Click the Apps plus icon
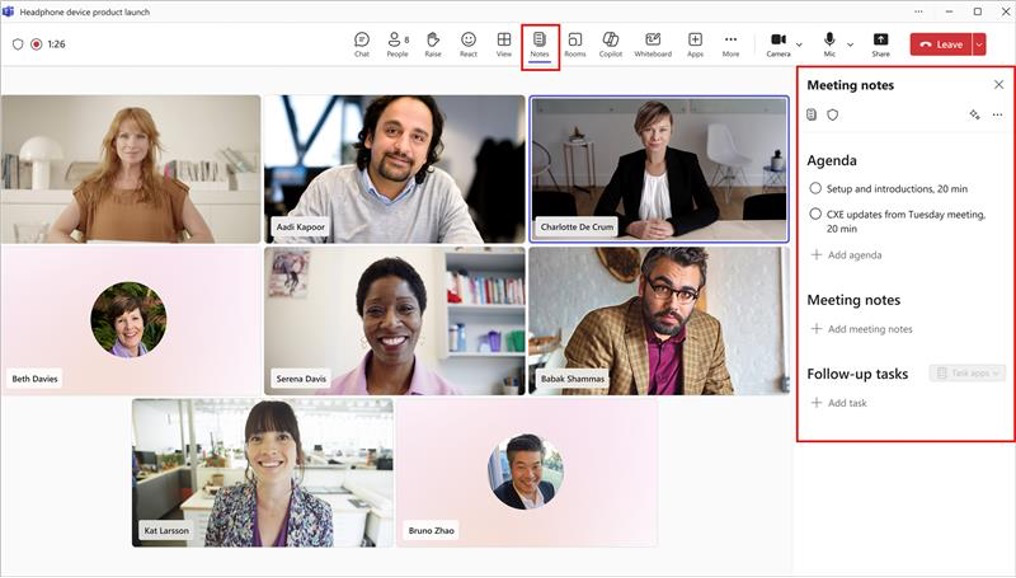 click(x=695, y=40)
